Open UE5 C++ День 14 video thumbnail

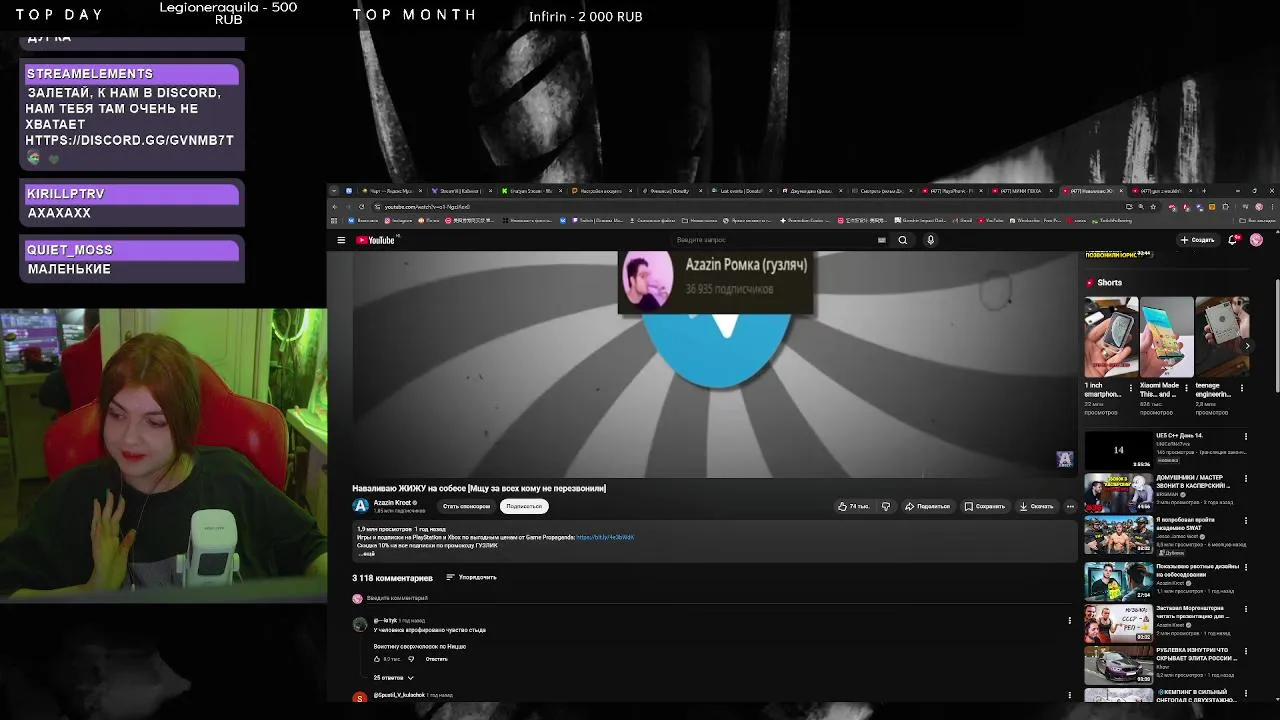pyautogui.click(x=1118, y=450)
